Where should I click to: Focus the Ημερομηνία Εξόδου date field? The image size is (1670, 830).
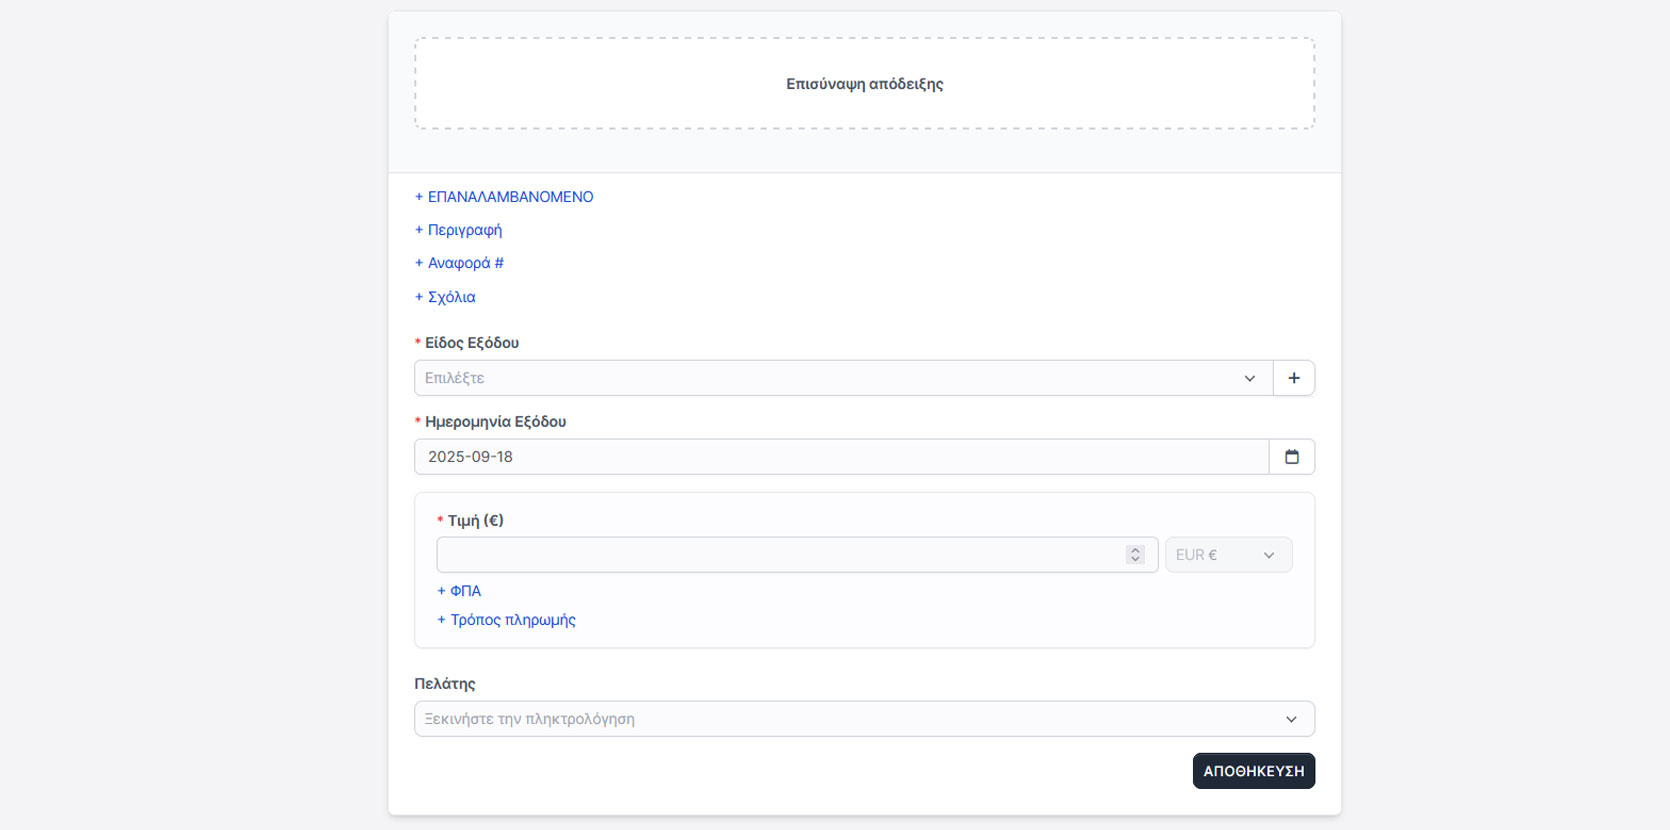pyautogui.click(x=840, y=457)
